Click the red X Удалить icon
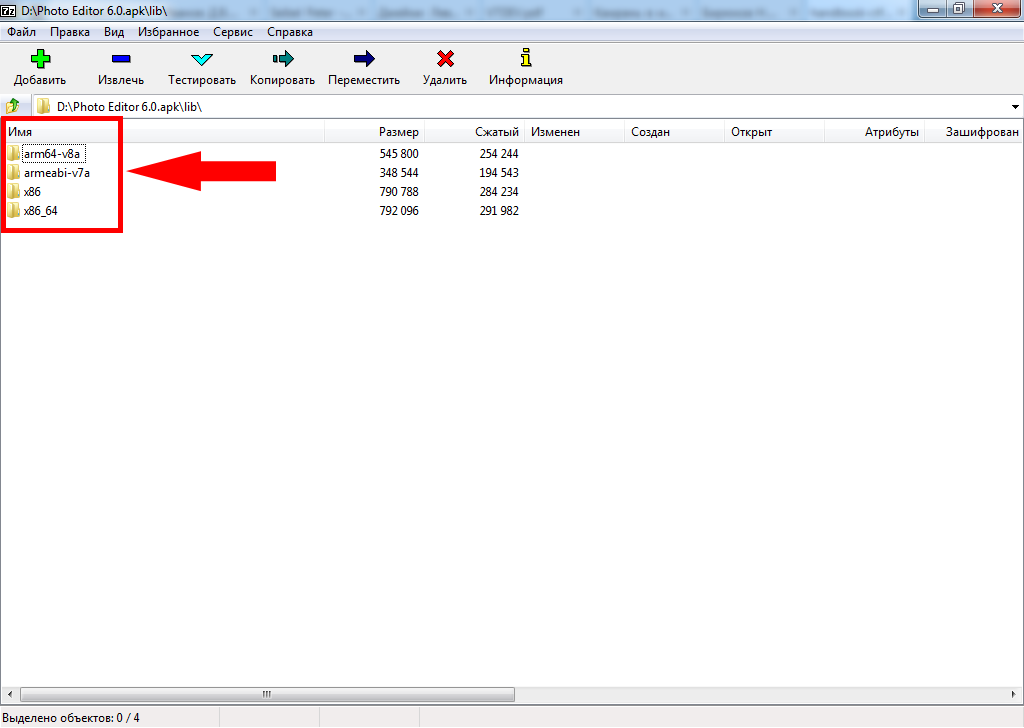 tap(445, 59)
